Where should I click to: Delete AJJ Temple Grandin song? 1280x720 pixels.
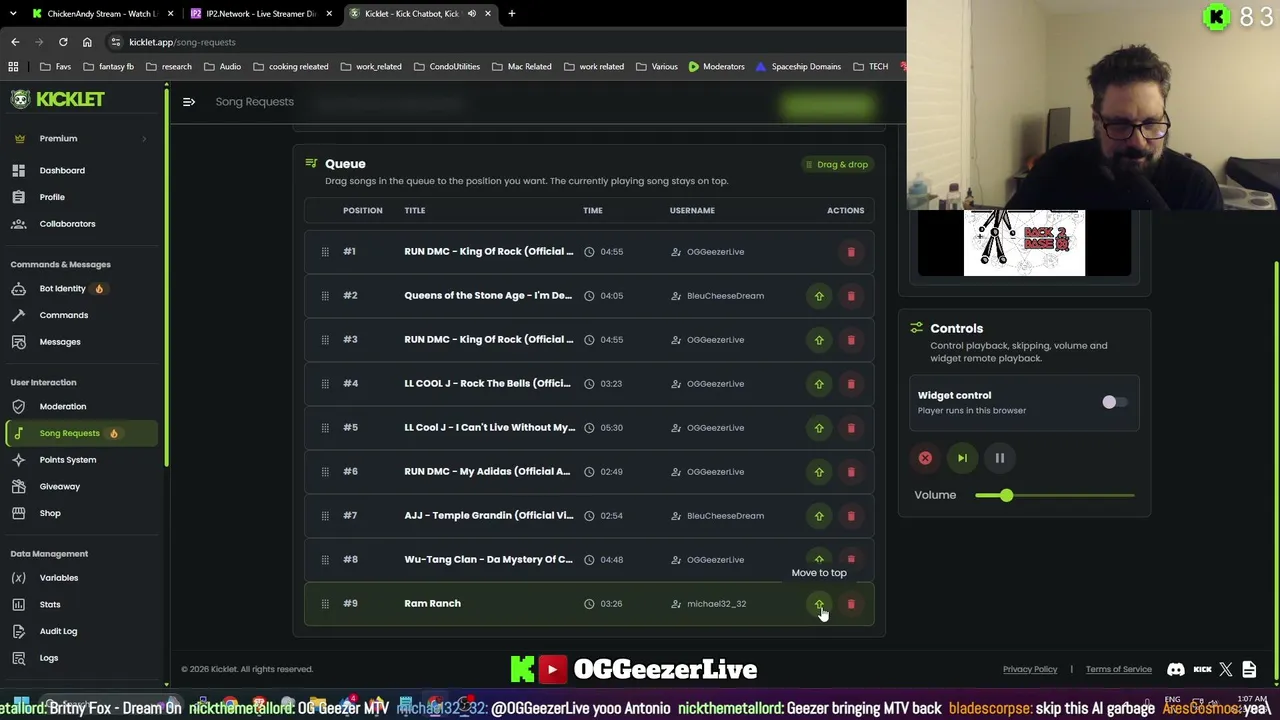click(851, 516)
